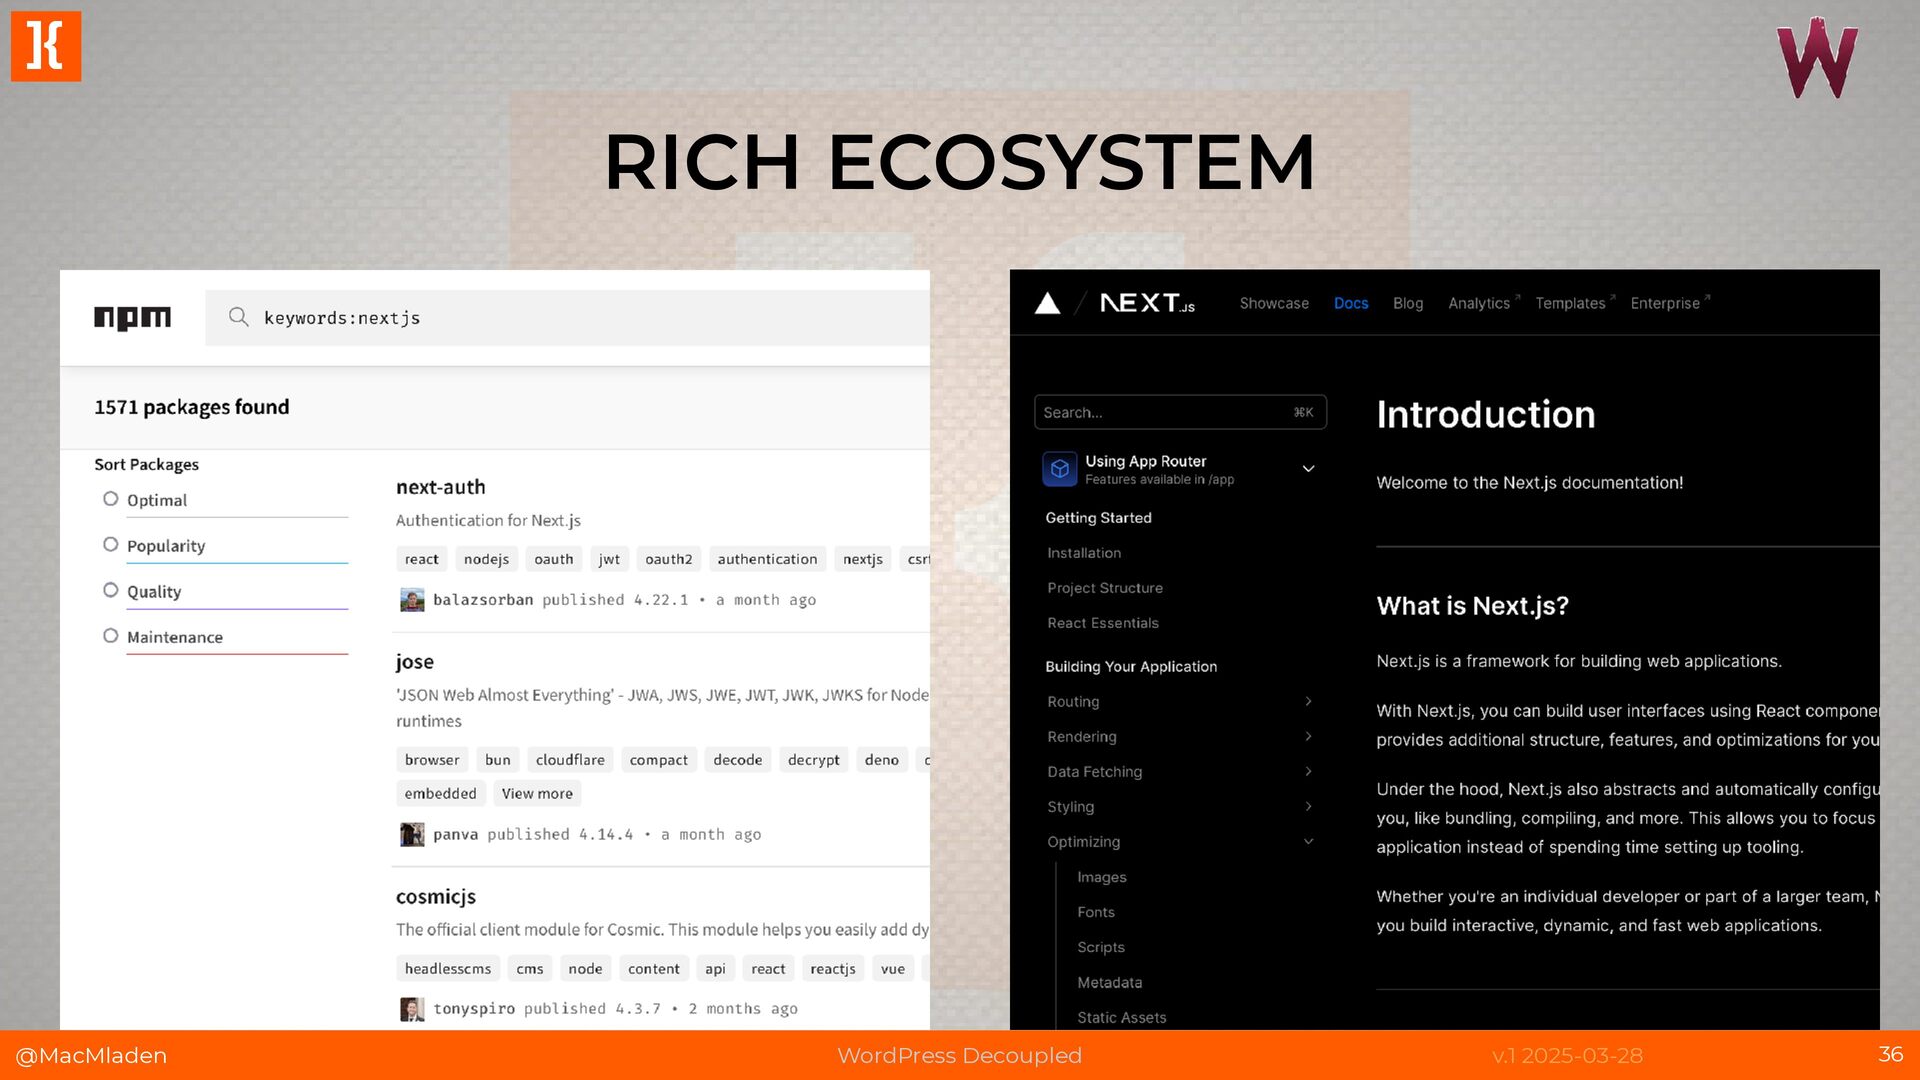
Task: Expand the Using App Router dropdown
Action: [1308, 469]
